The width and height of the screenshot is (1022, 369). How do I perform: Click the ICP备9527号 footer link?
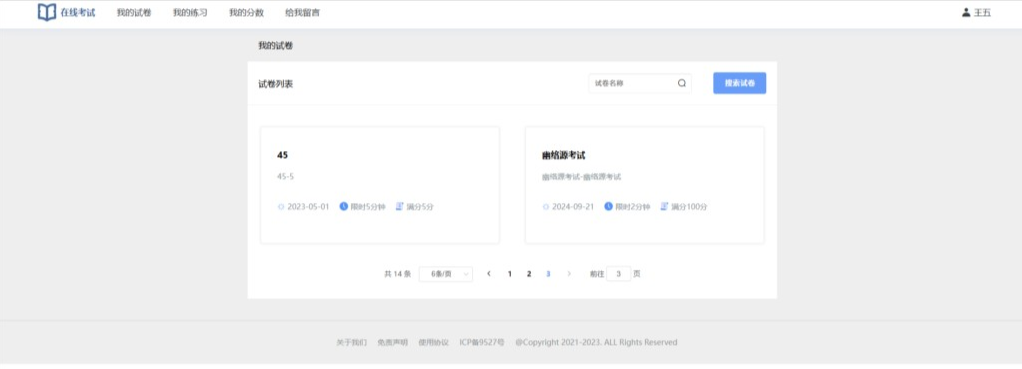[482, 342]
